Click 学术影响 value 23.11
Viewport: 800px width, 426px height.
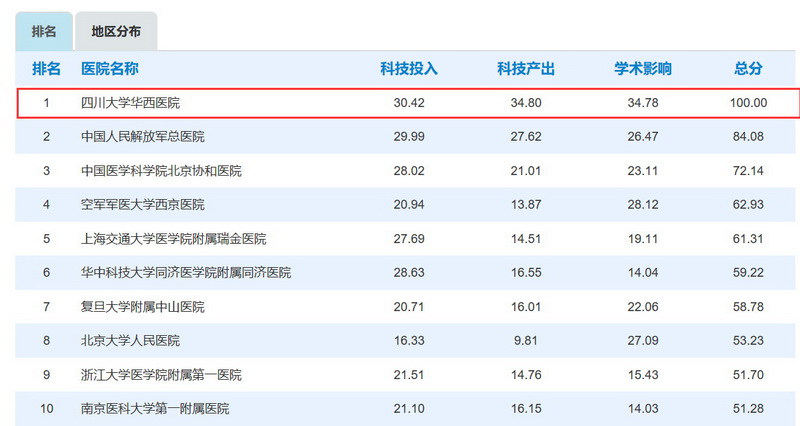pyautogui.click(x=643, y=170)
